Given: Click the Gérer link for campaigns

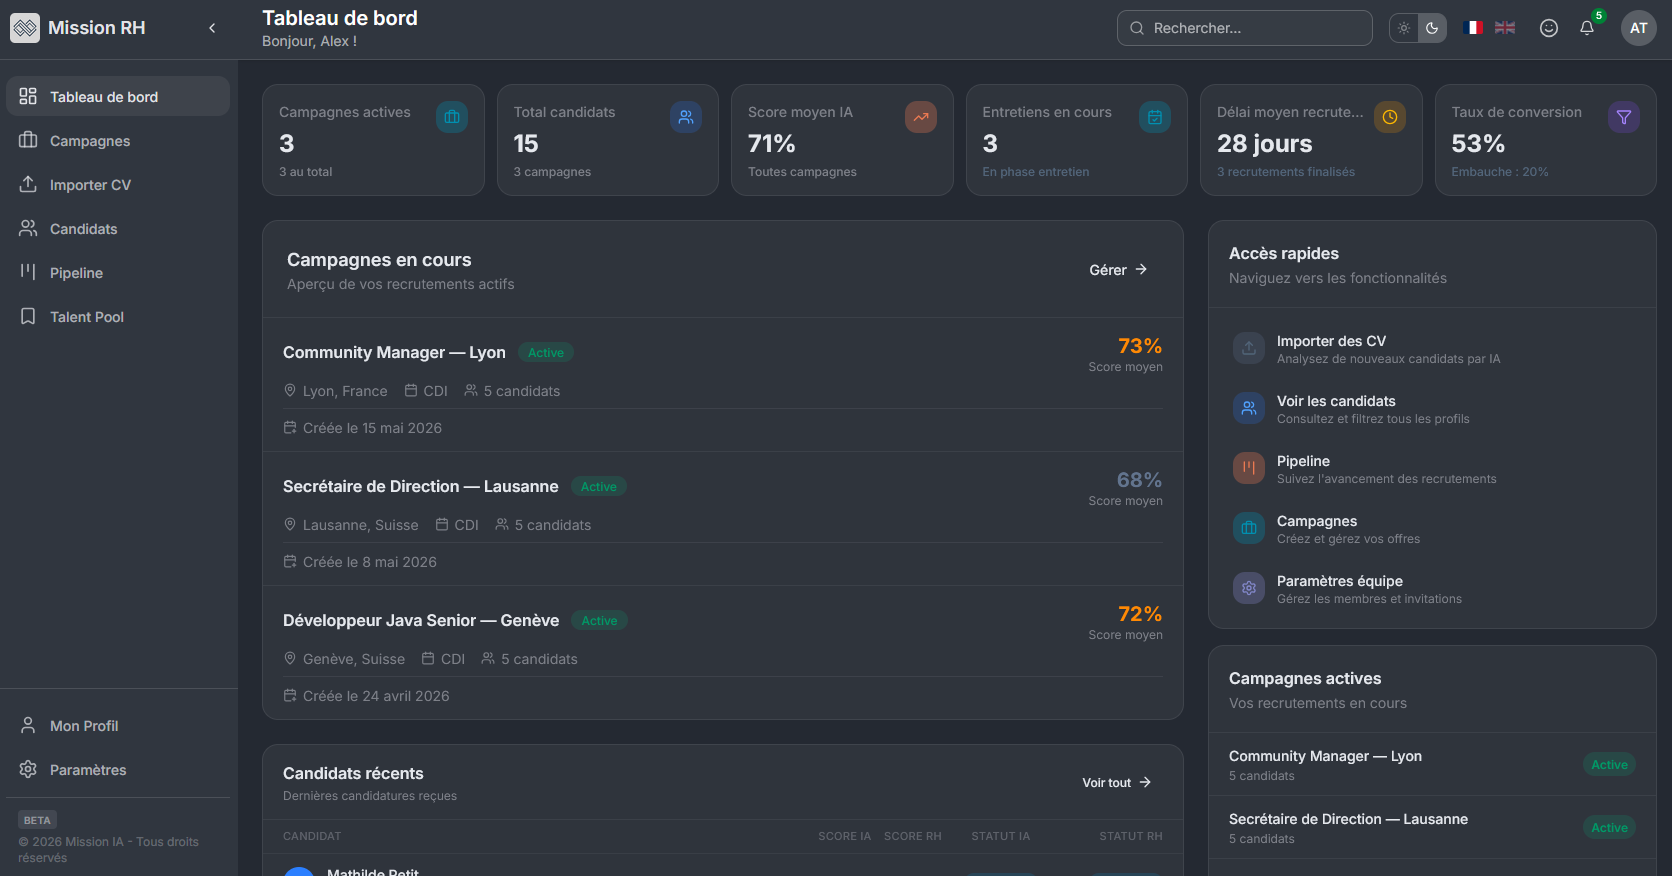Looking at the screenshot, I should 1118,270.
